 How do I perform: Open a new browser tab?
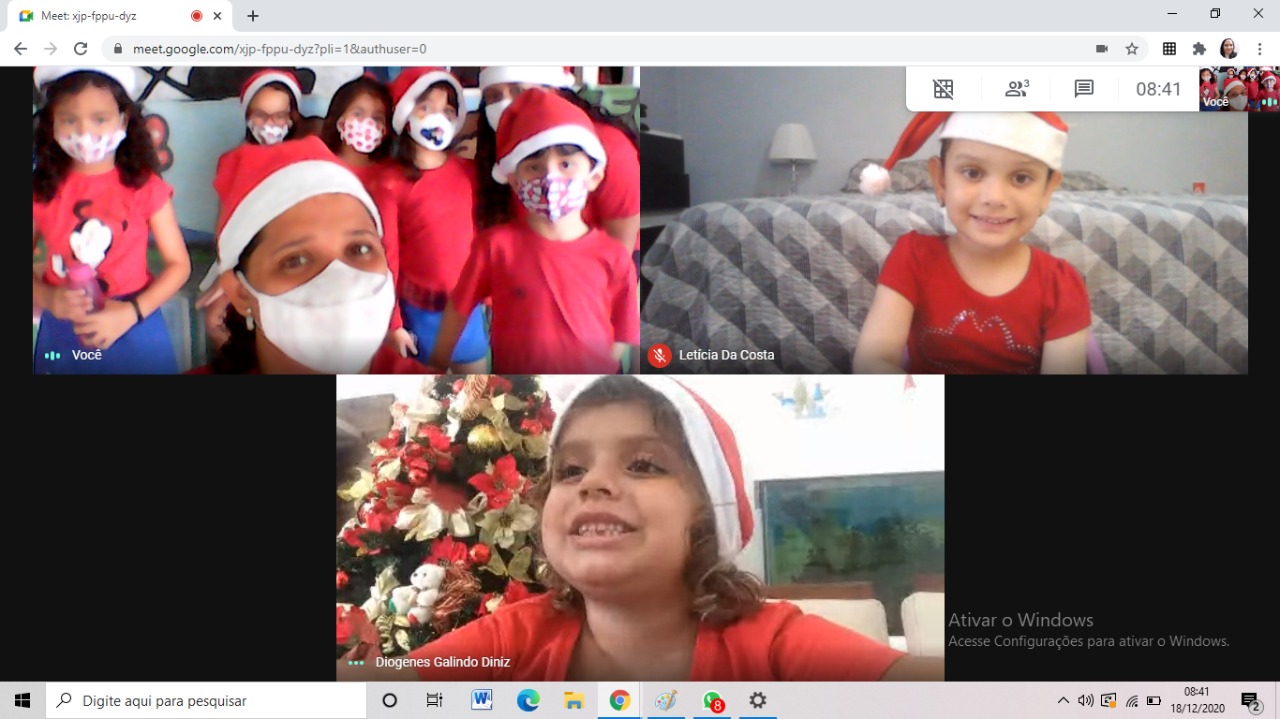click(253, 16)
